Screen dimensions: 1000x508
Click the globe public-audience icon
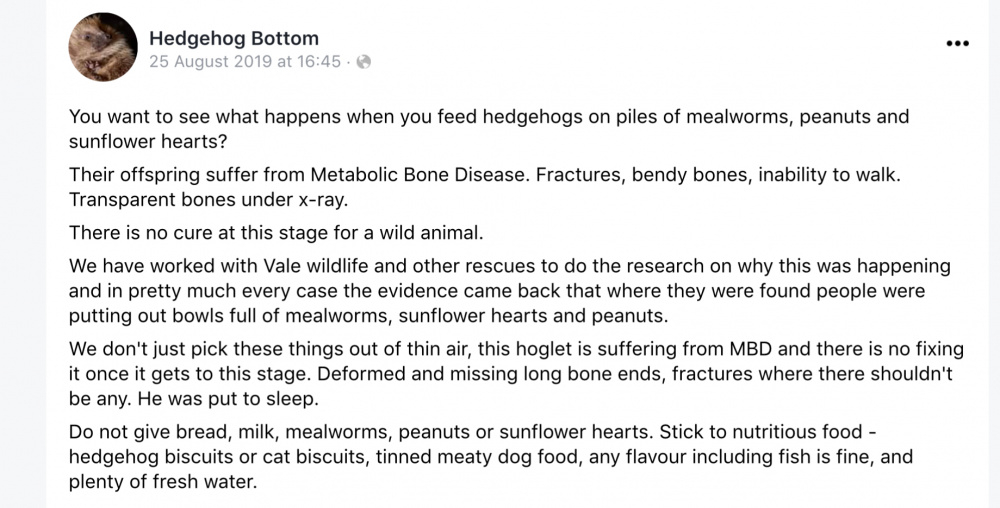coord(364,62)
